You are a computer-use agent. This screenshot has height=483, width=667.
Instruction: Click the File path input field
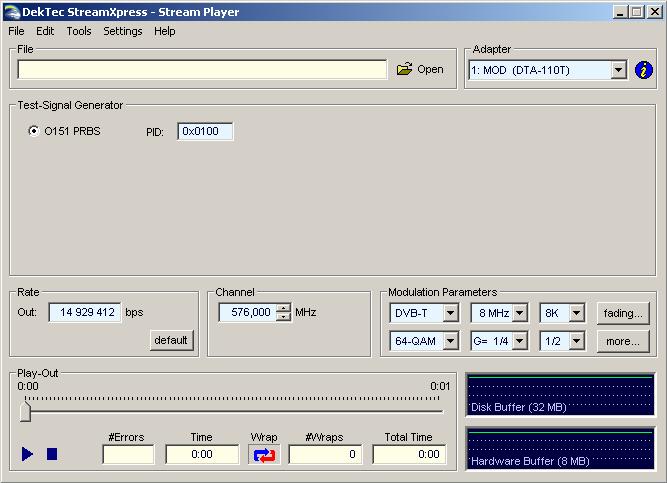click(x=202, y=69)
